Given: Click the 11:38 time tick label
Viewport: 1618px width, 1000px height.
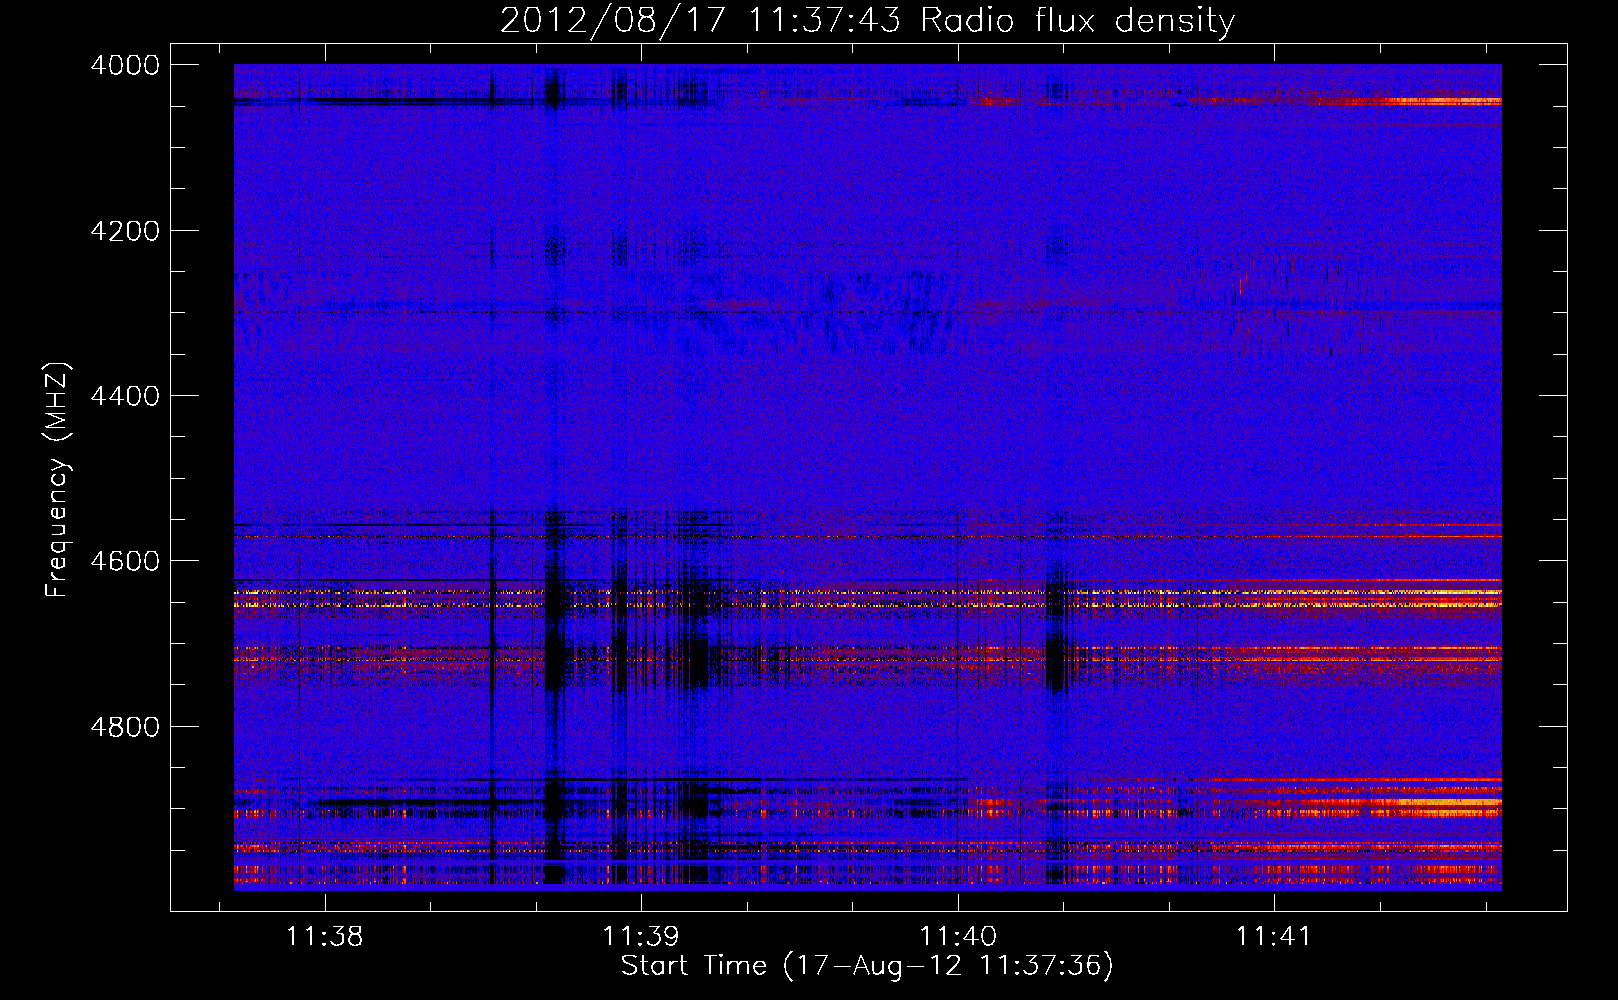Looking at the screenshot, I should [x=324, y=937].
